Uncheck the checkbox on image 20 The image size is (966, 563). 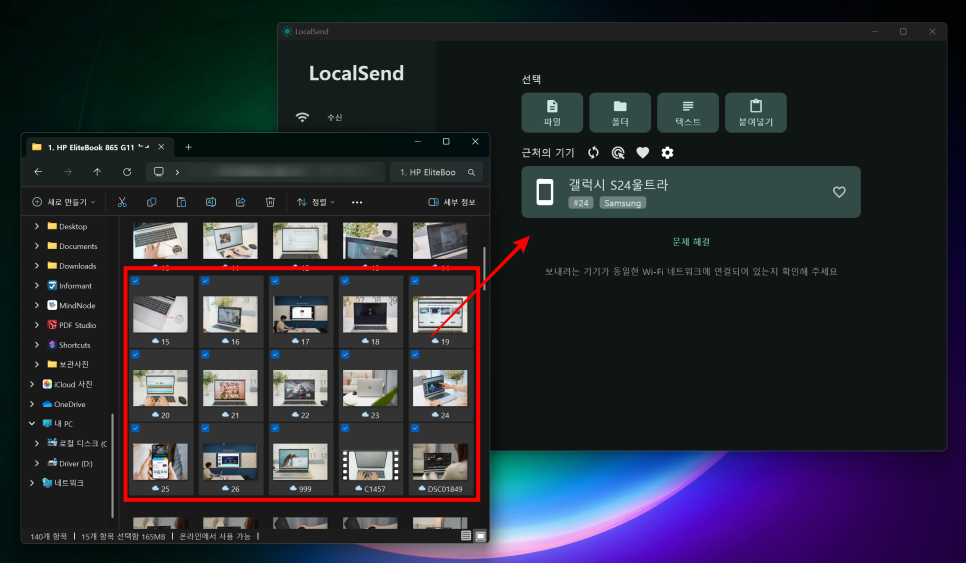[x=136, y=355]
